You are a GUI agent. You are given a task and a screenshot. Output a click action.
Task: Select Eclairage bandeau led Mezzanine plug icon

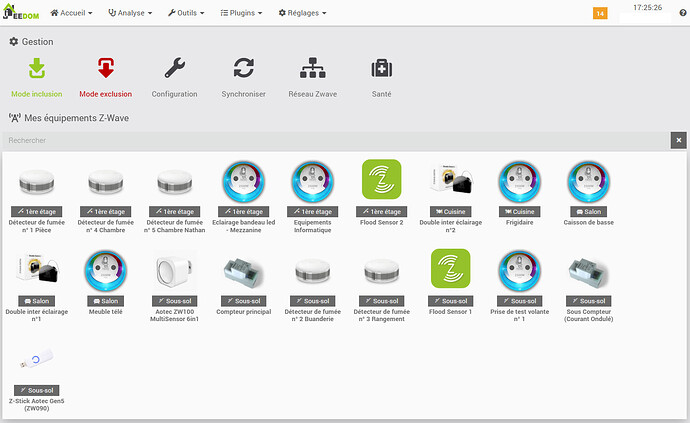coord(243,181)
